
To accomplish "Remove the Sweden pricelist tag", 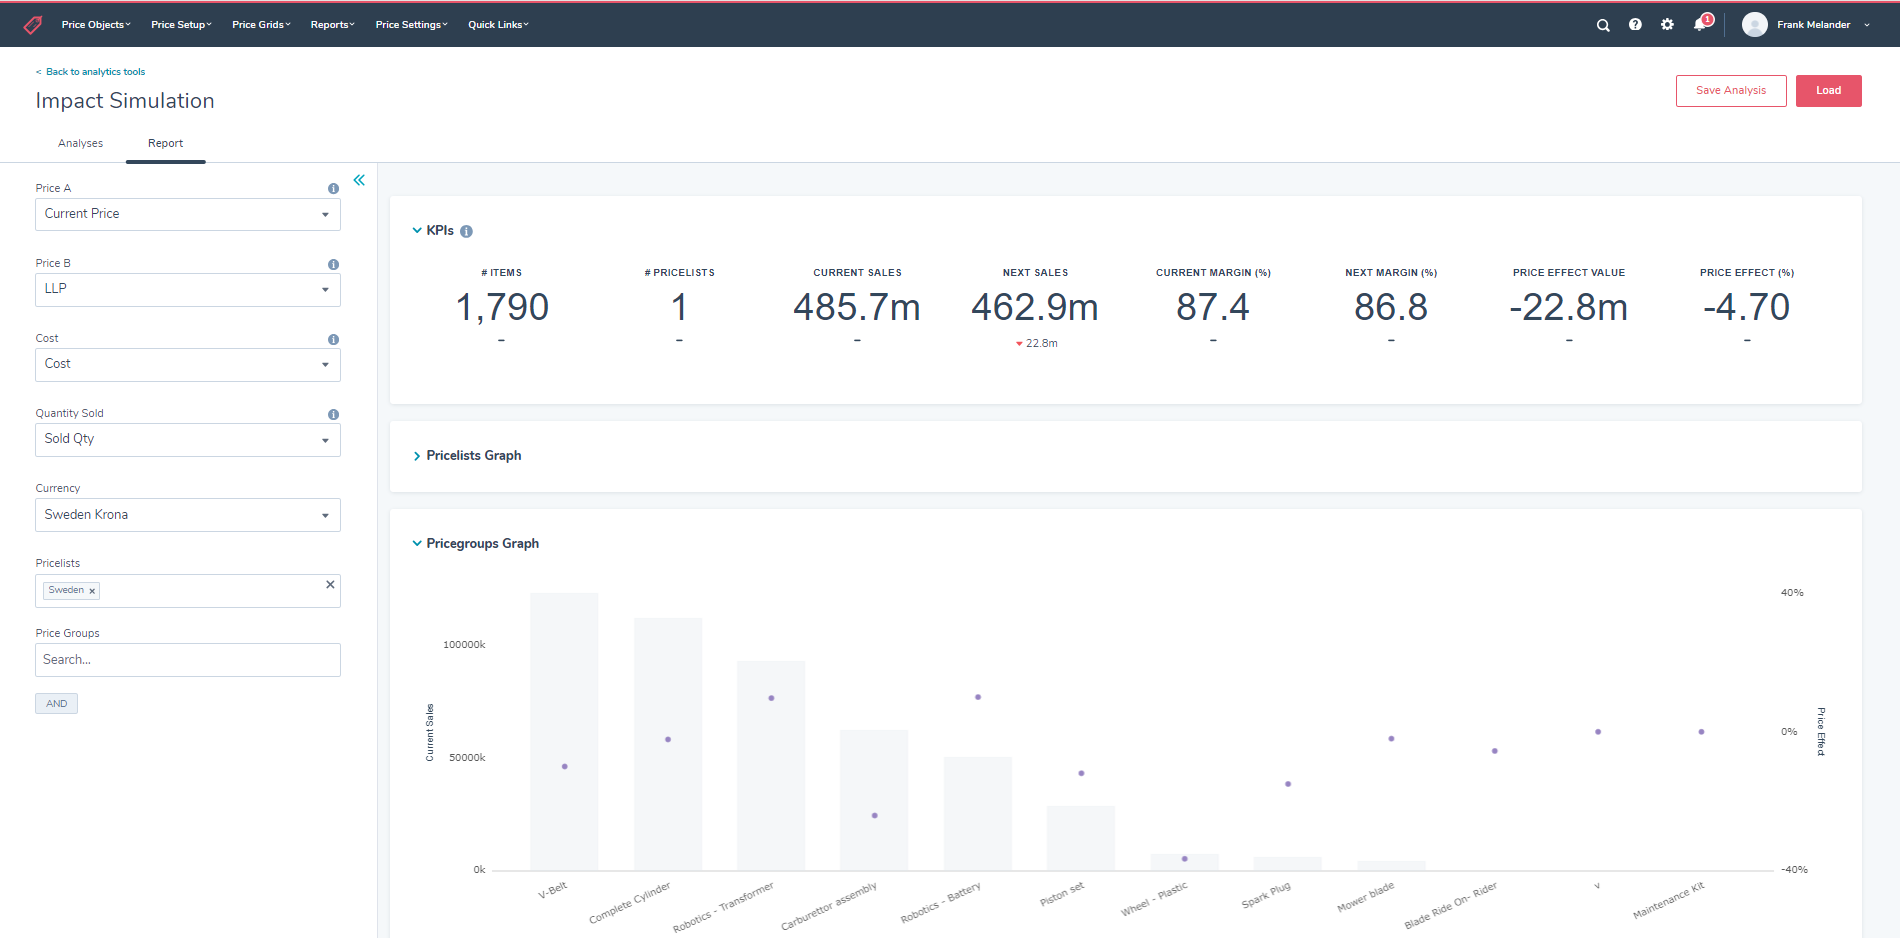I will click(x=92, y=591).
